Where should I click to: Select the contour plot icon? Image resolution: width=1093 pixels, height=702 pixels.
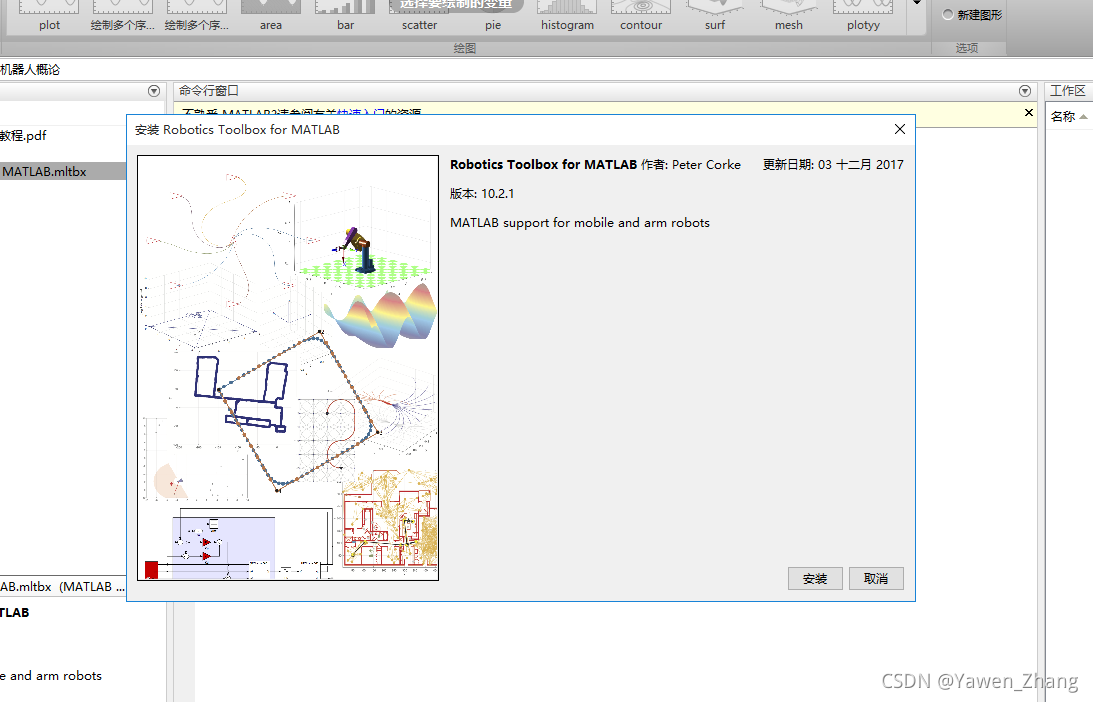point(641,16)
